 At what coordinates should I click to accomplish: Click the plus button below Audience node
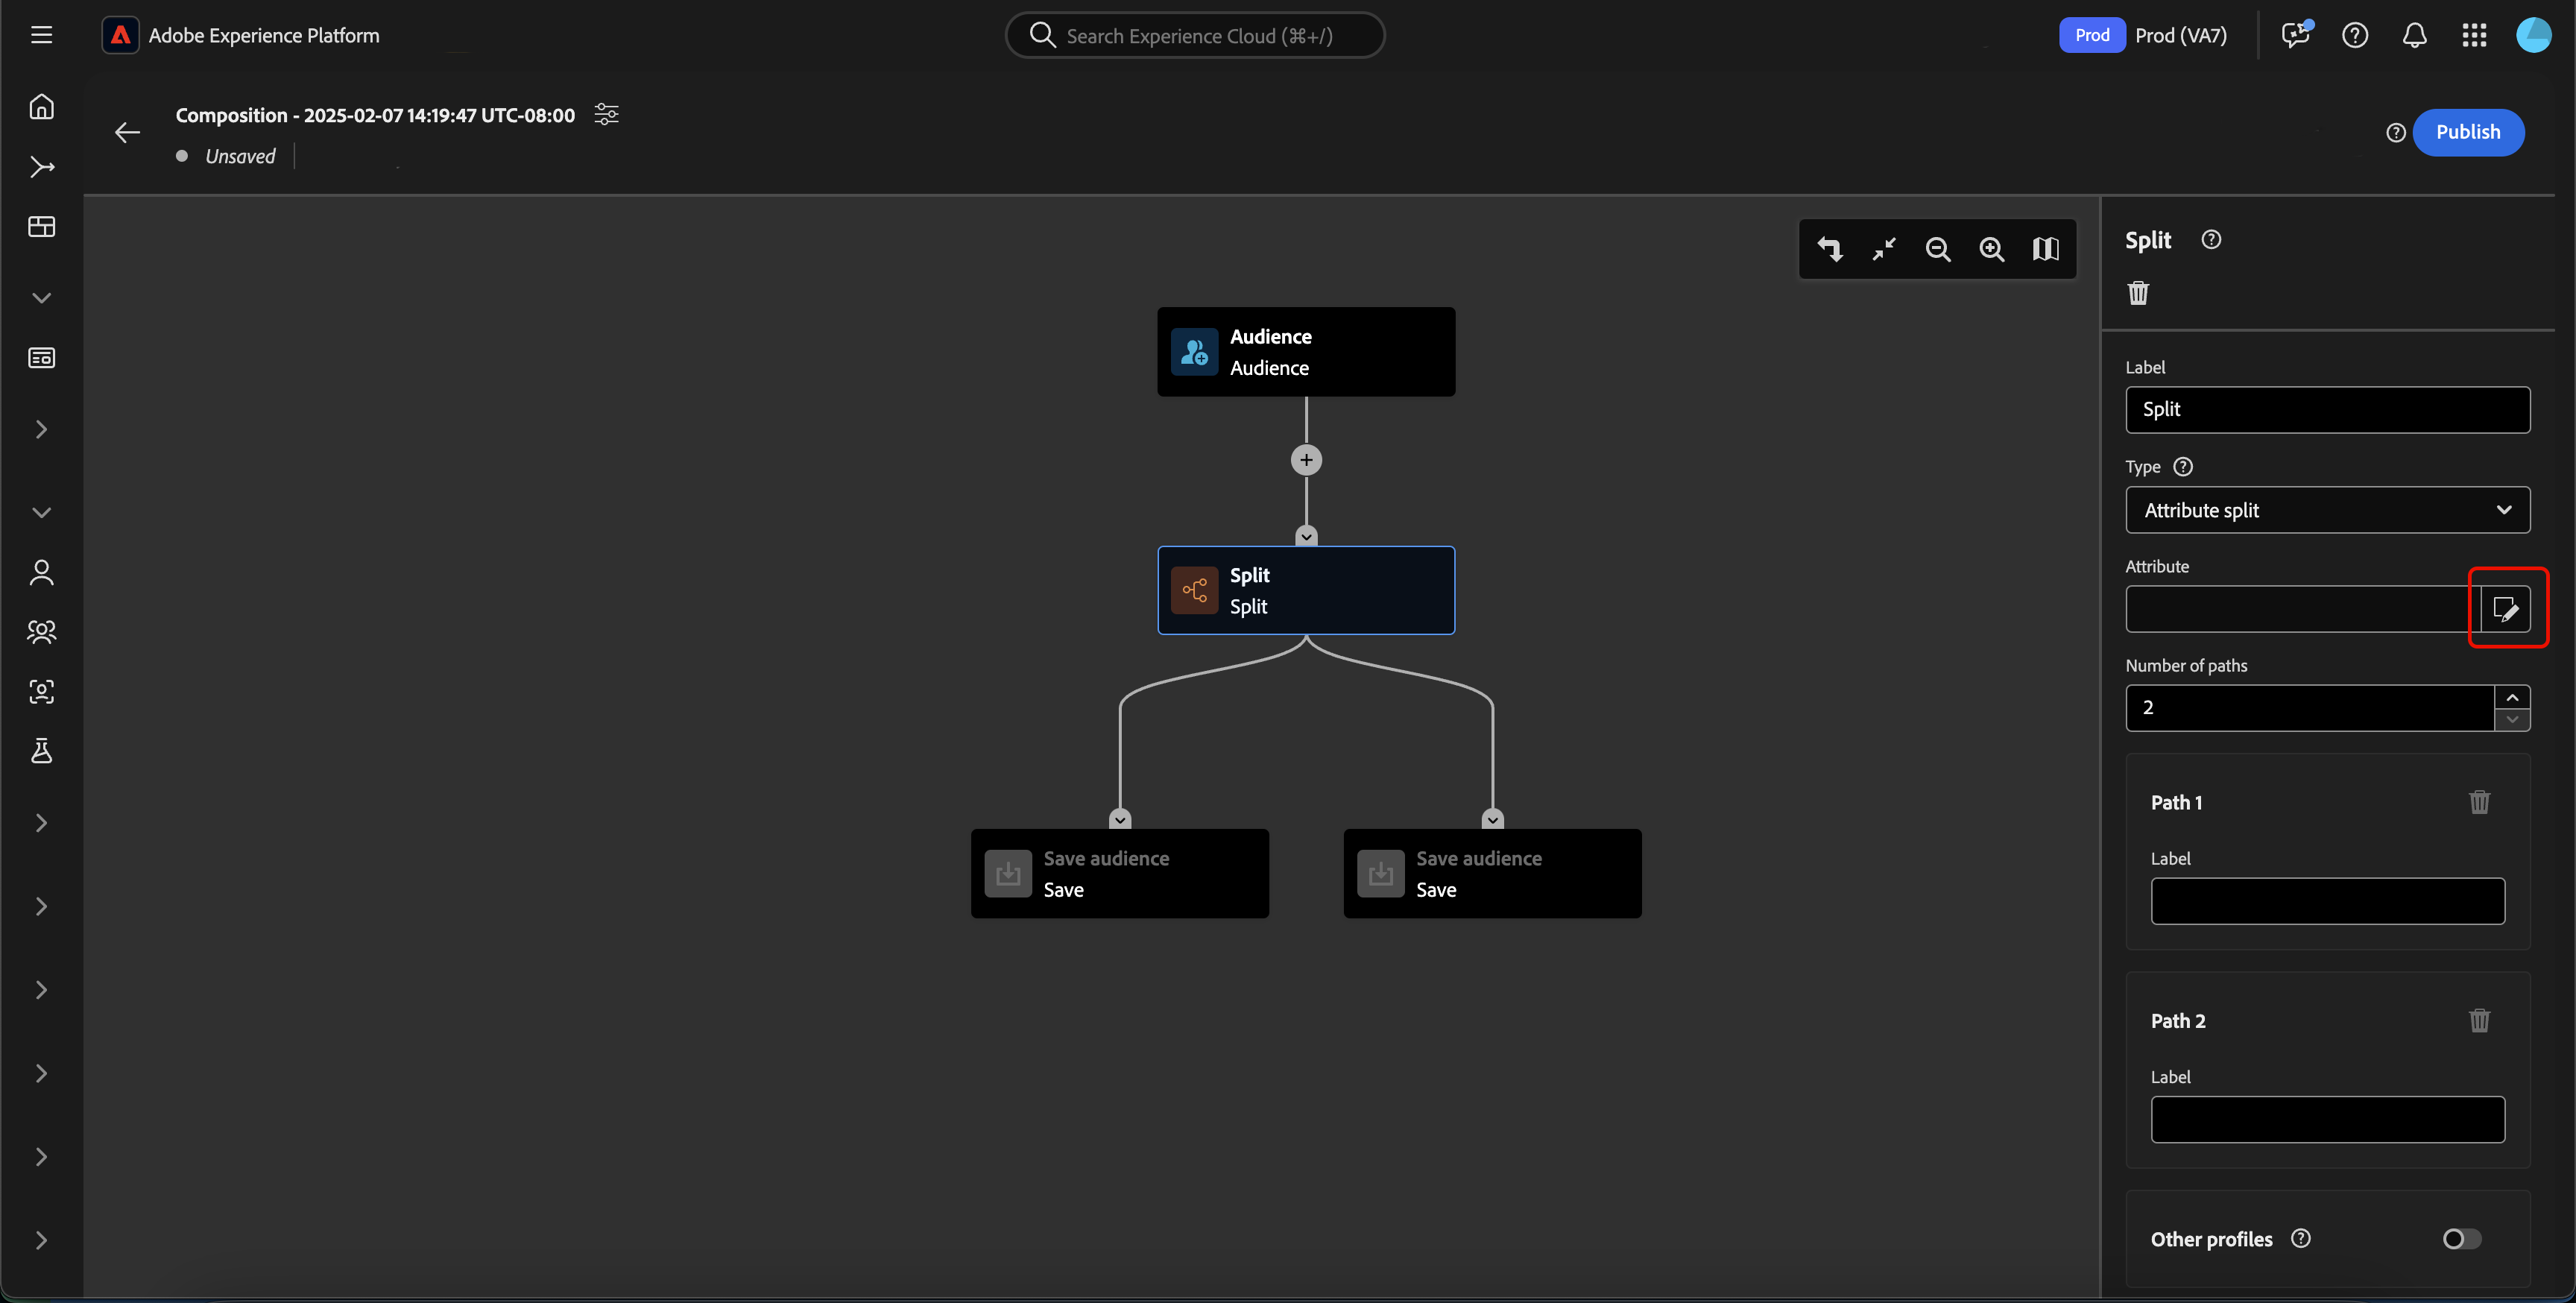click(x=1306, y=460)
